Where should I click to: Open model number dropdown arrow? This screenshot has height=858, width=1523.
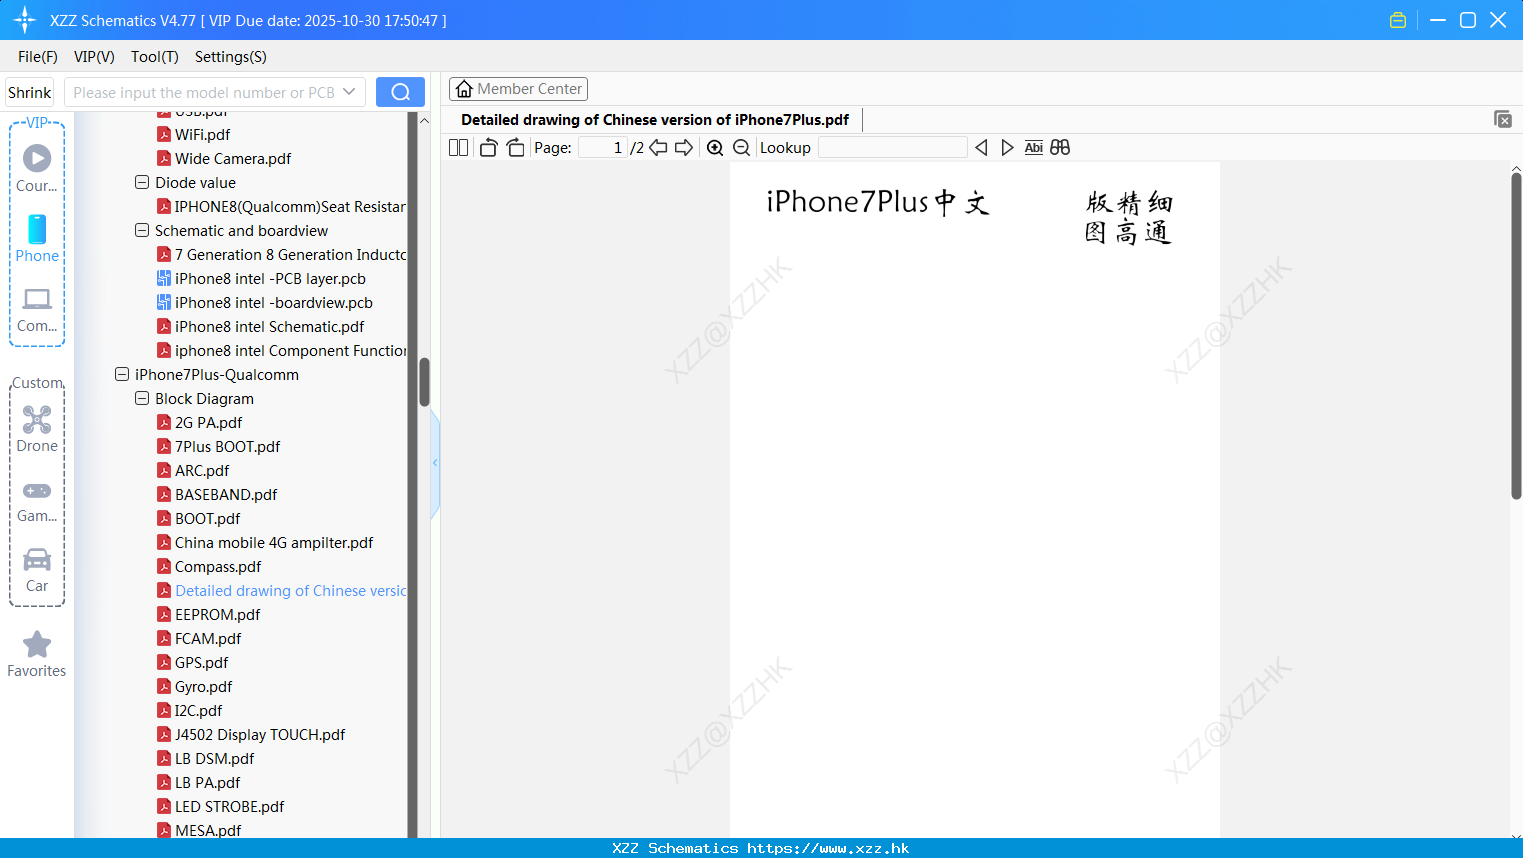click(x=349, y=92)
